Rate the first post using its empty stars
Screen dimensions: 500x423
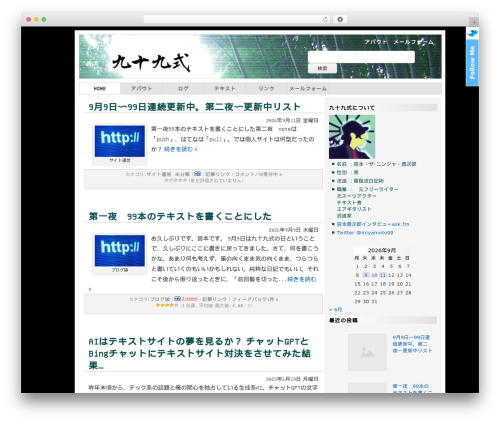point(176,180)
